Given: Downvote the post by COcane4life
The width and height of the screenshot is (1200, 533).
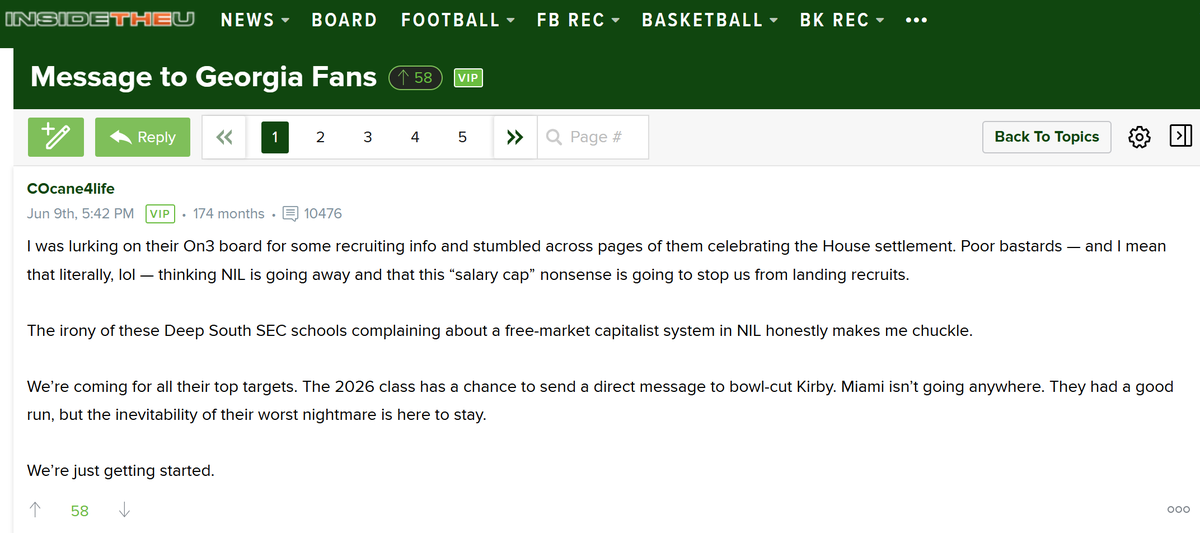Looking at the screenshot, I should [124, 510].
